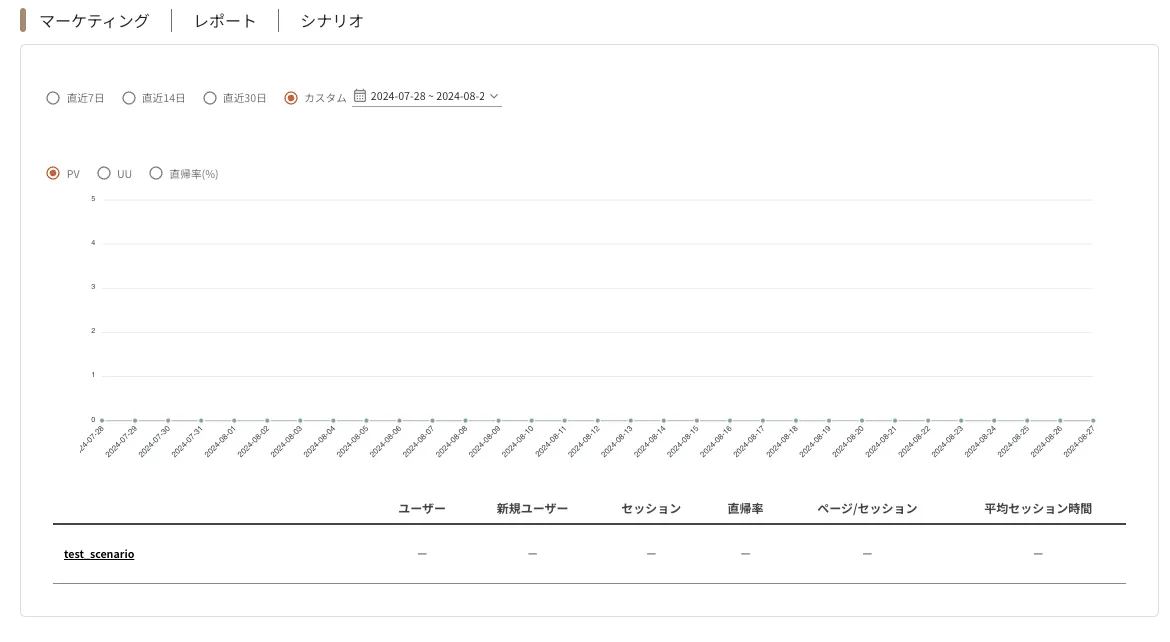The width and height of the screenshot is (1170, 642).
Task: Expand the date range dropdown chevron
Action: [494, 96]
